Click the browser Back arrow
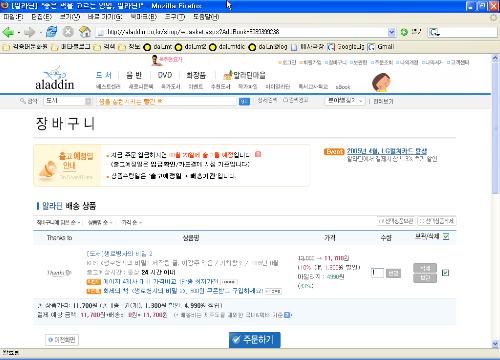This screenshot has width=500, height=360. 8,32
